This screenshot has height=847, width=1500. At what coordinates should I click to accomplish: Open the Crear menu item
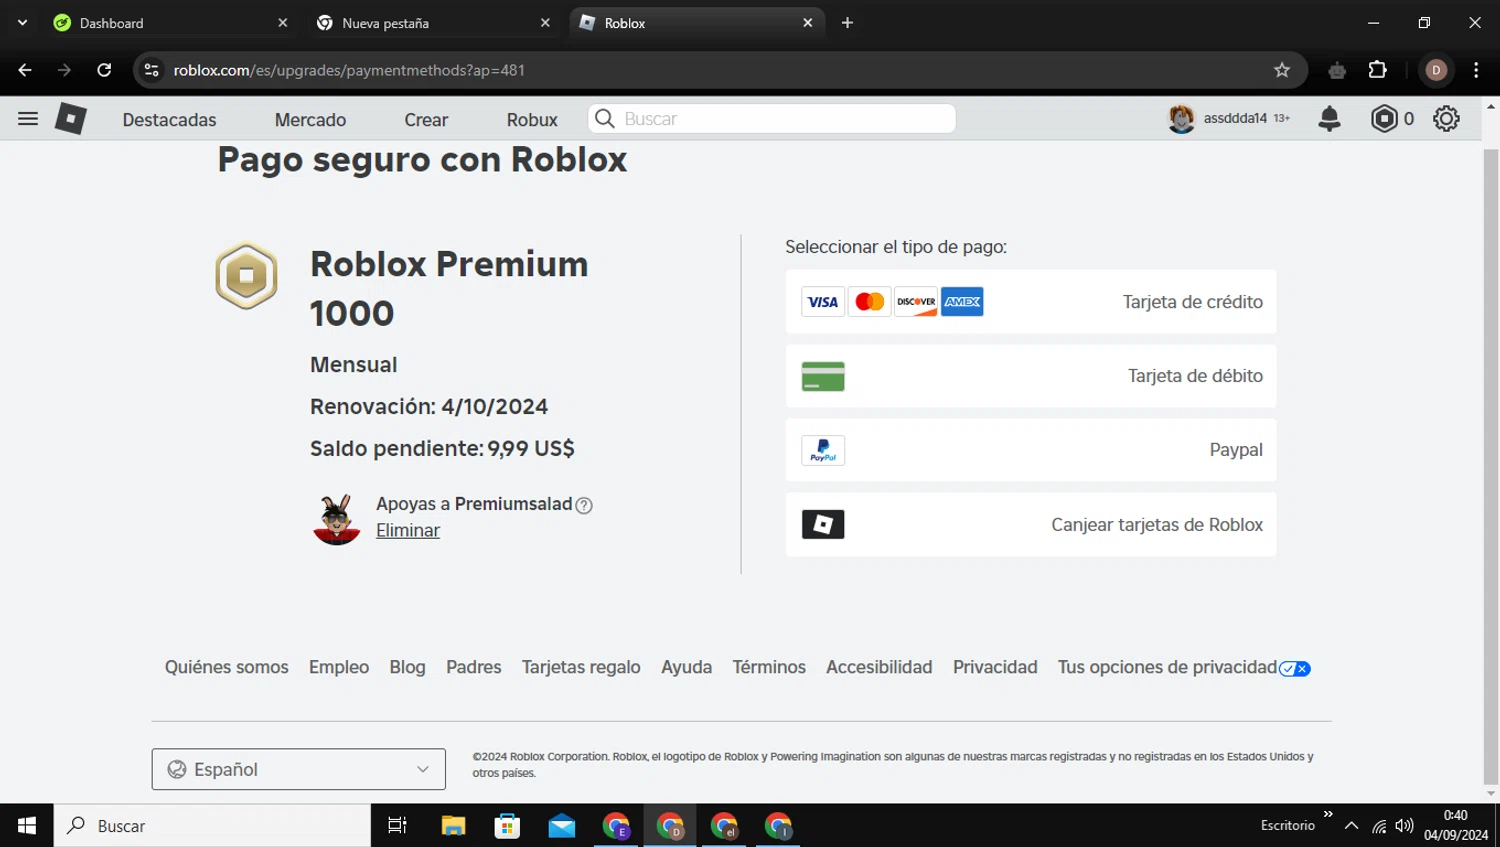point(426,120)
